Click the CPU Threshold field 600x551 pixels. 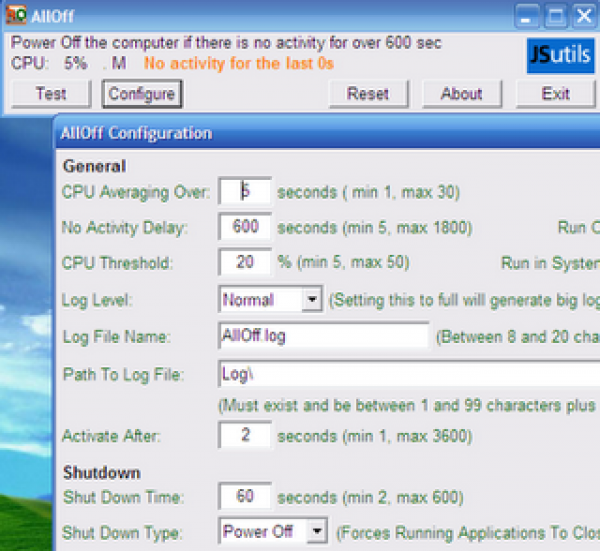click(245, 262)
